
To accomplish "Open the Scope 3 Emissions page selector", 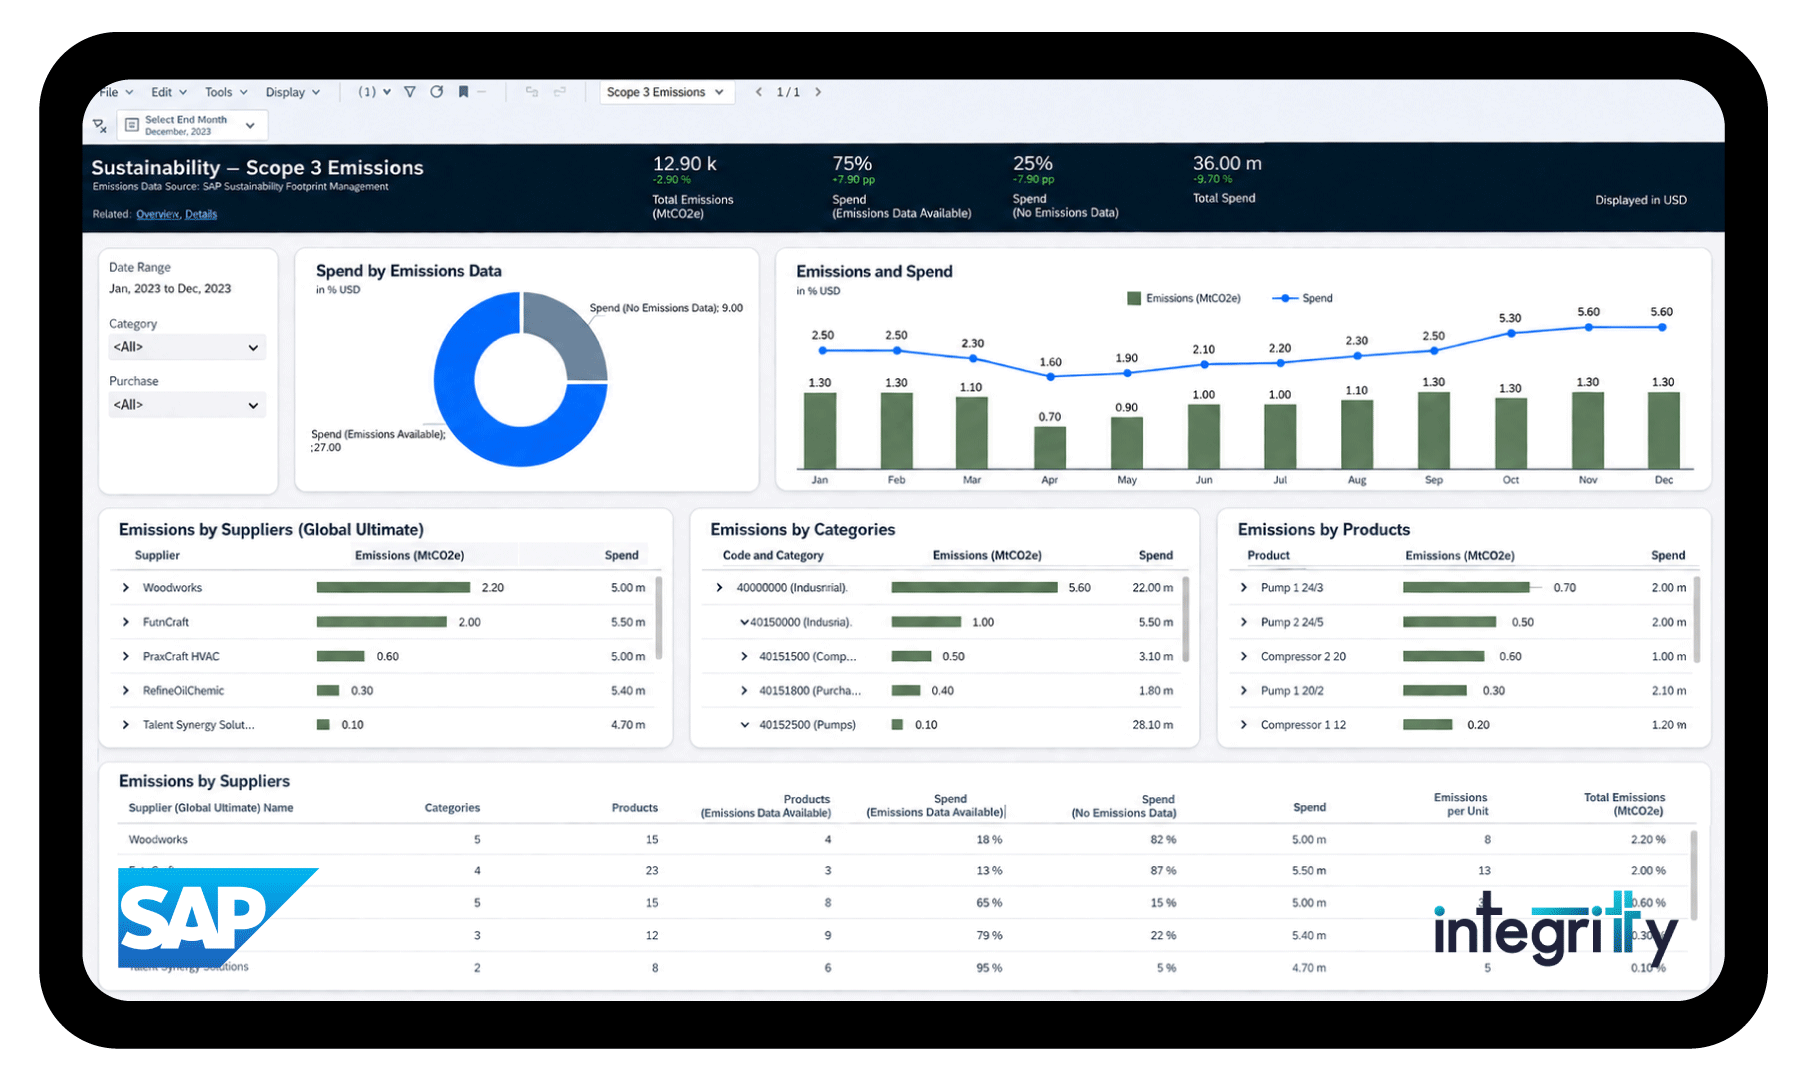I will click(x=666, y=92).
